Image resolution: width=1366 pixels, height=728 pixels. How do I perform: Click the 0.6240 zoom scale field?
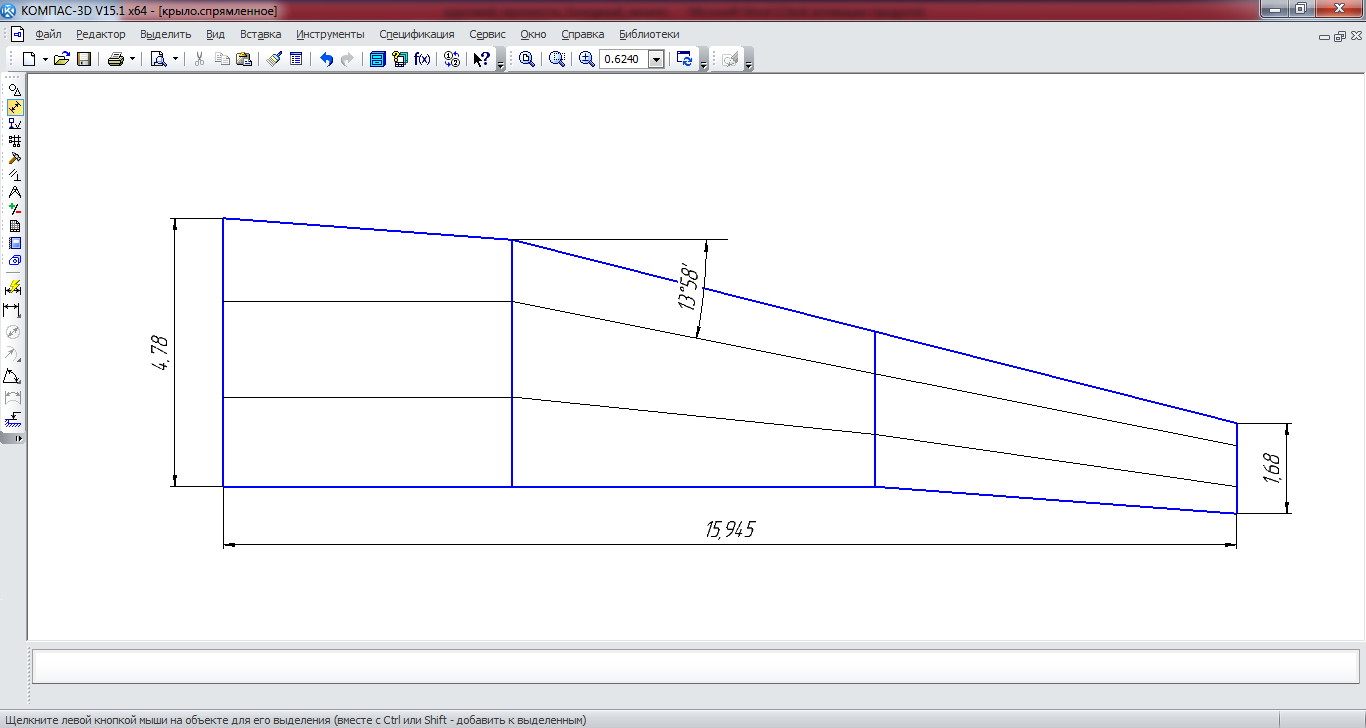click(623, 59)
